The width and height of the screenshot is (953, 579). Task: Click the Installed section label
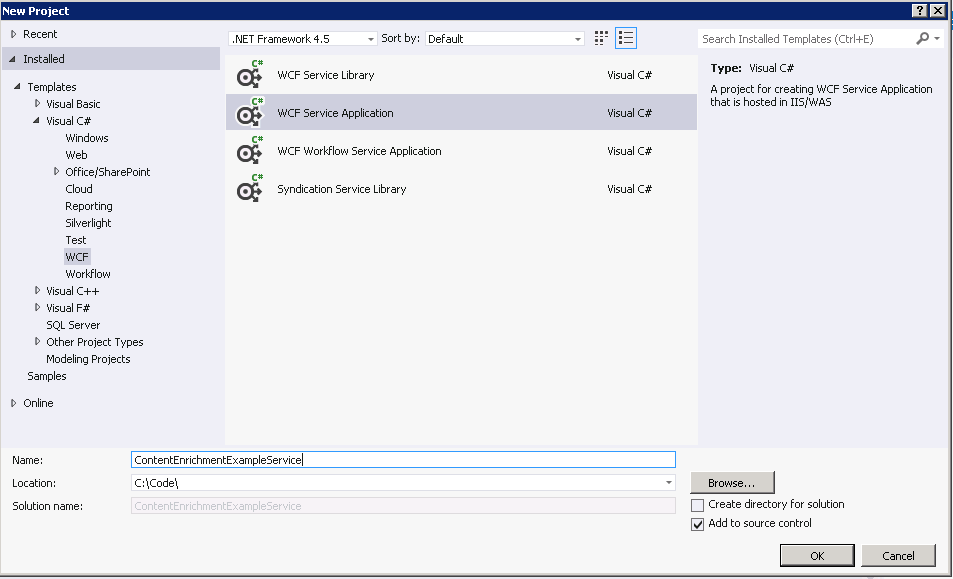click(x=44, y=59)
